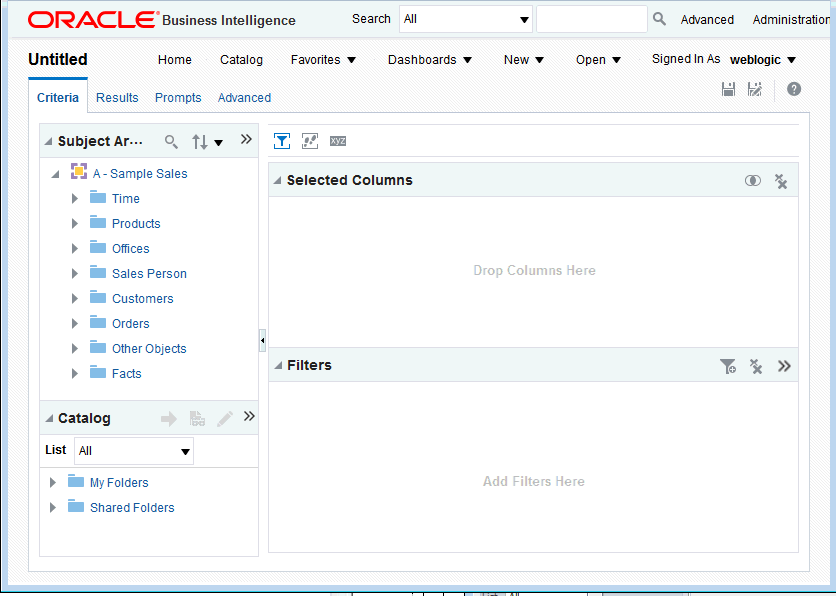Click the pane splitter collapse arrow

tap(262, 340)
